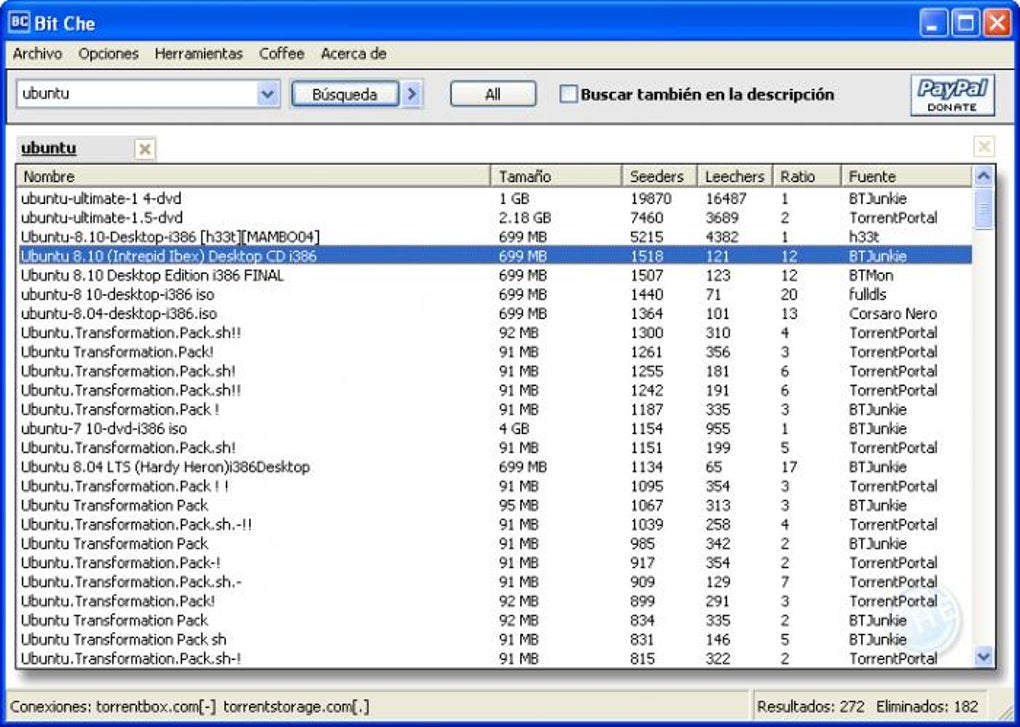Select Ubuntu Transformation Pack sh row
This screenshot has width=1020, height=727.
(495, 639)
